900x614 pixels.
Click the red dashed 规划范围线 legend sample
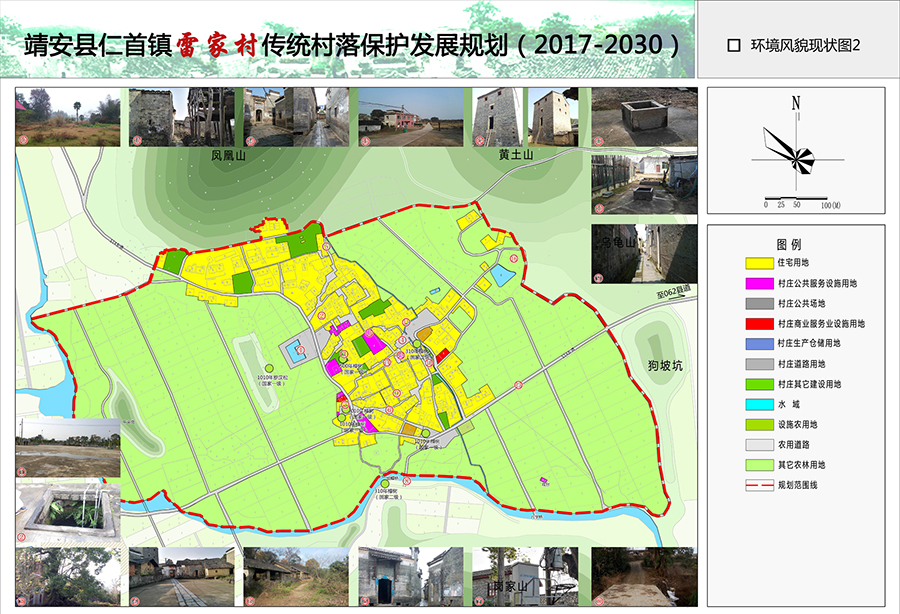759,485
